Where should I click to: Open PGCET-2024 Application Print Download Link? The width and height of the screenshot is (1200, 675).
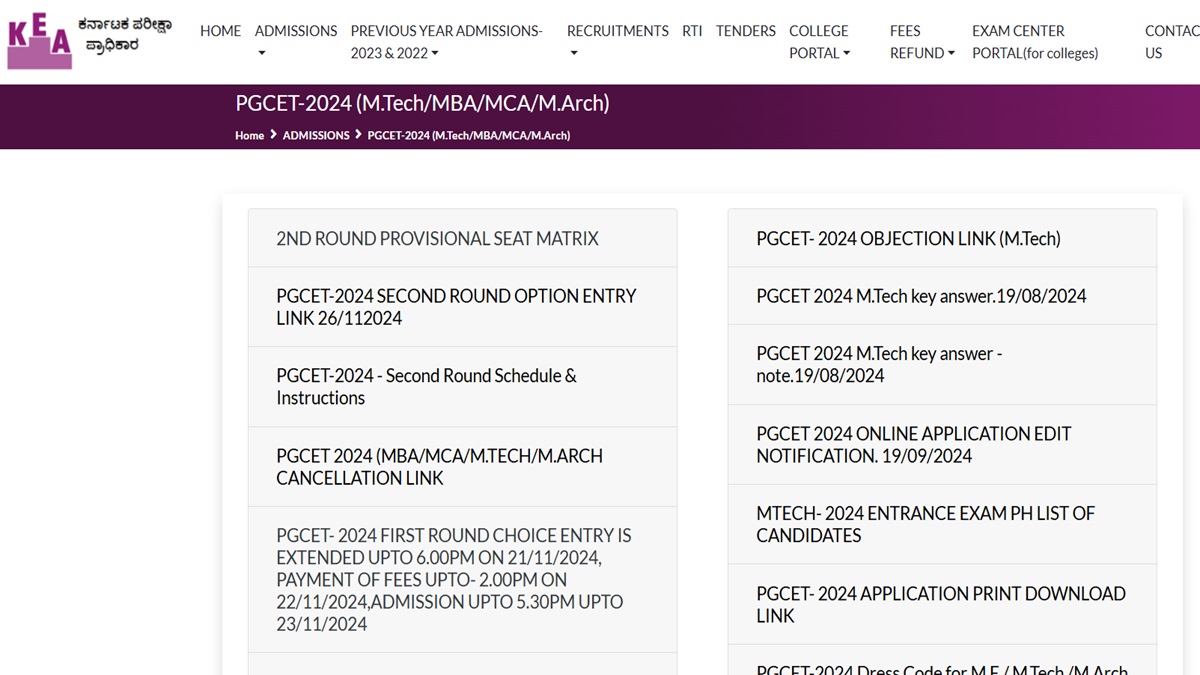(x=940, y=604)
